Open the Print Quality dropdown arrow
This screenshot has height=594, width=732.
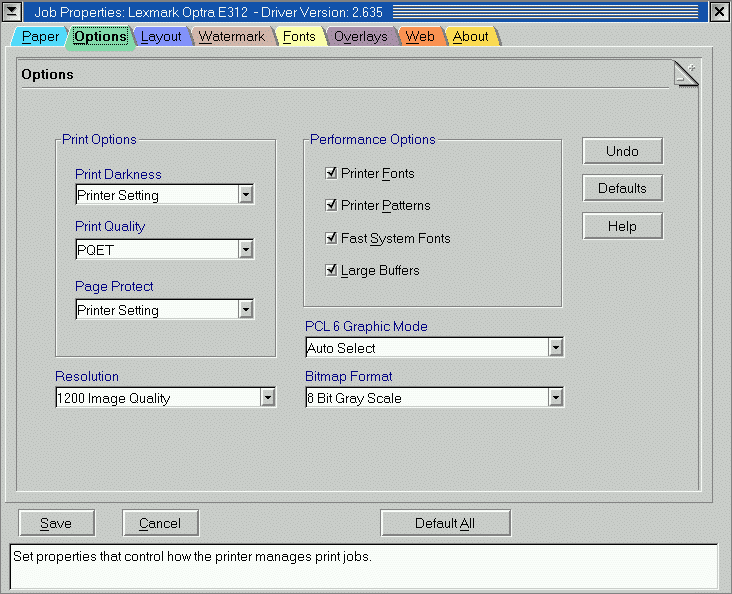click(246, 249)
